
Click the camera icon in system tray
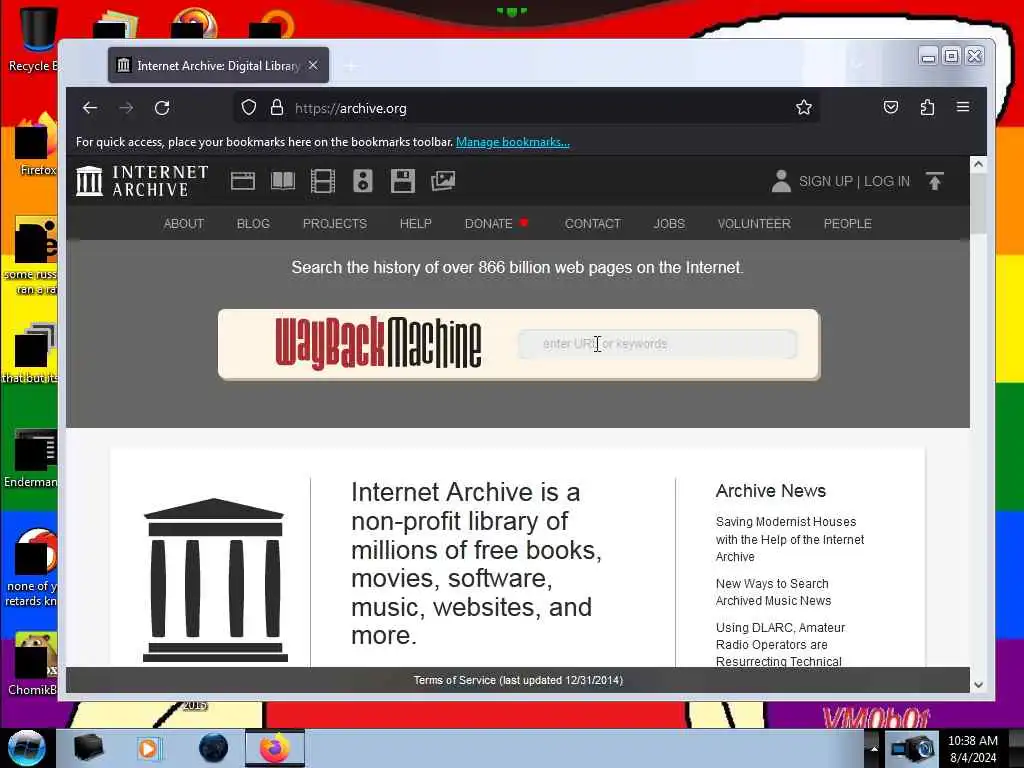tap(913, 748)
